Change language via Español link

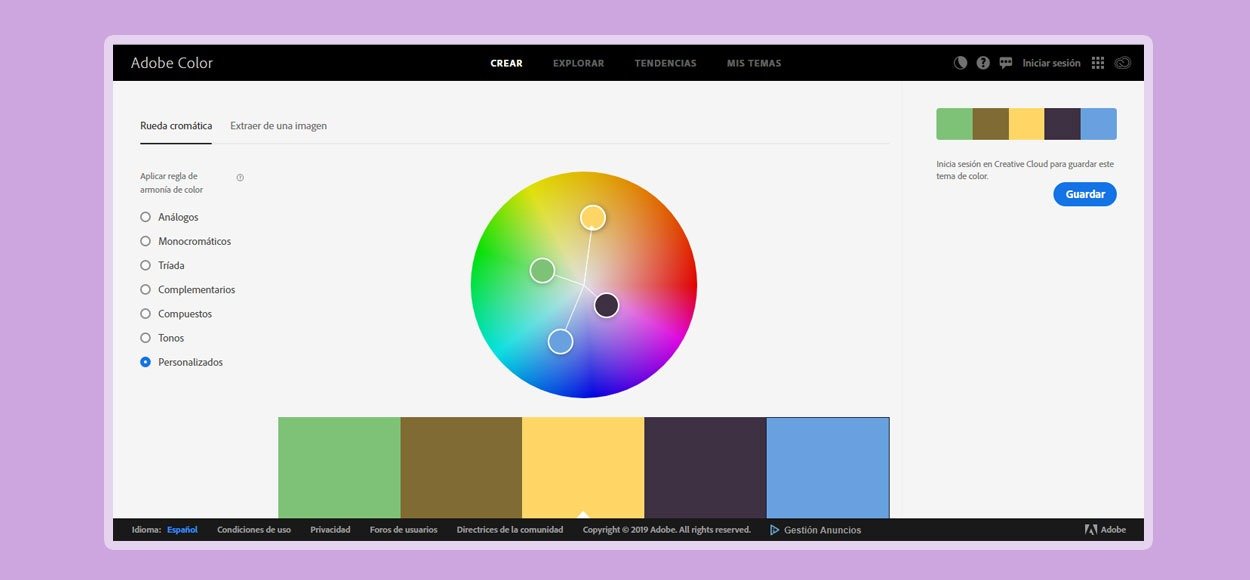pos(182,530)
